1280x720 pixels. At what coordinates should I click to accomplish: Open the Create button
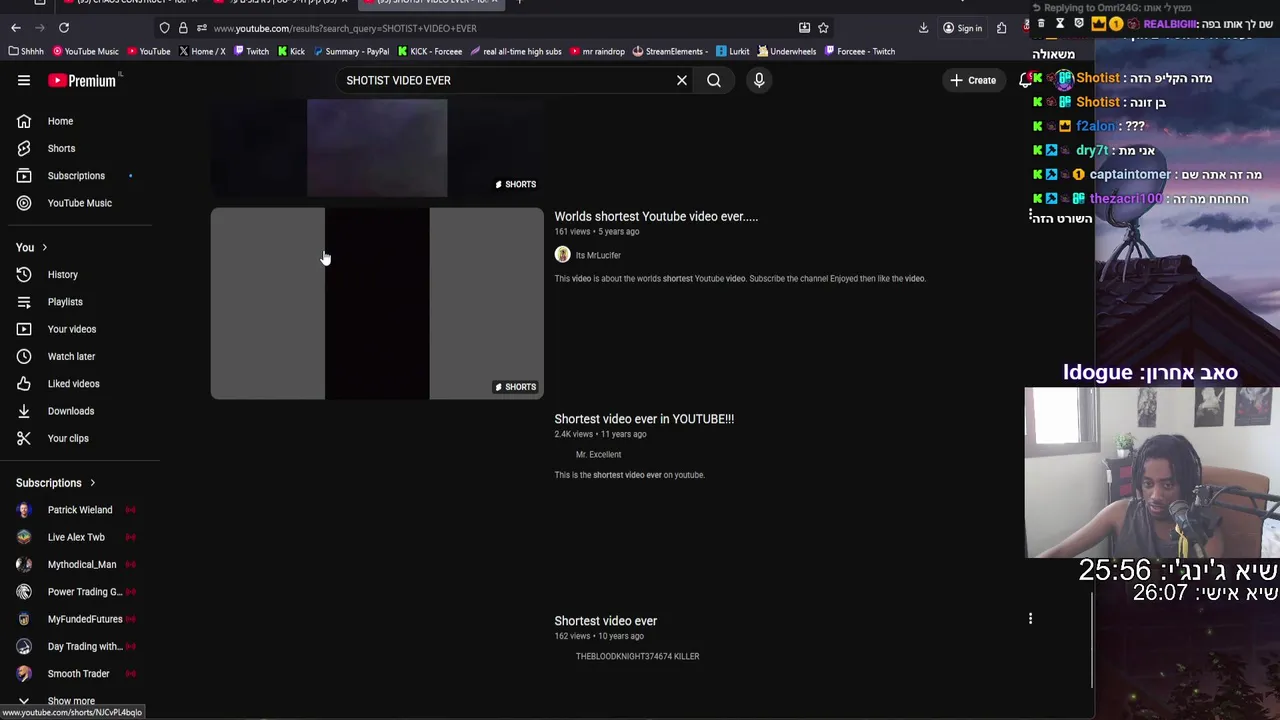(x=973, y=80)
